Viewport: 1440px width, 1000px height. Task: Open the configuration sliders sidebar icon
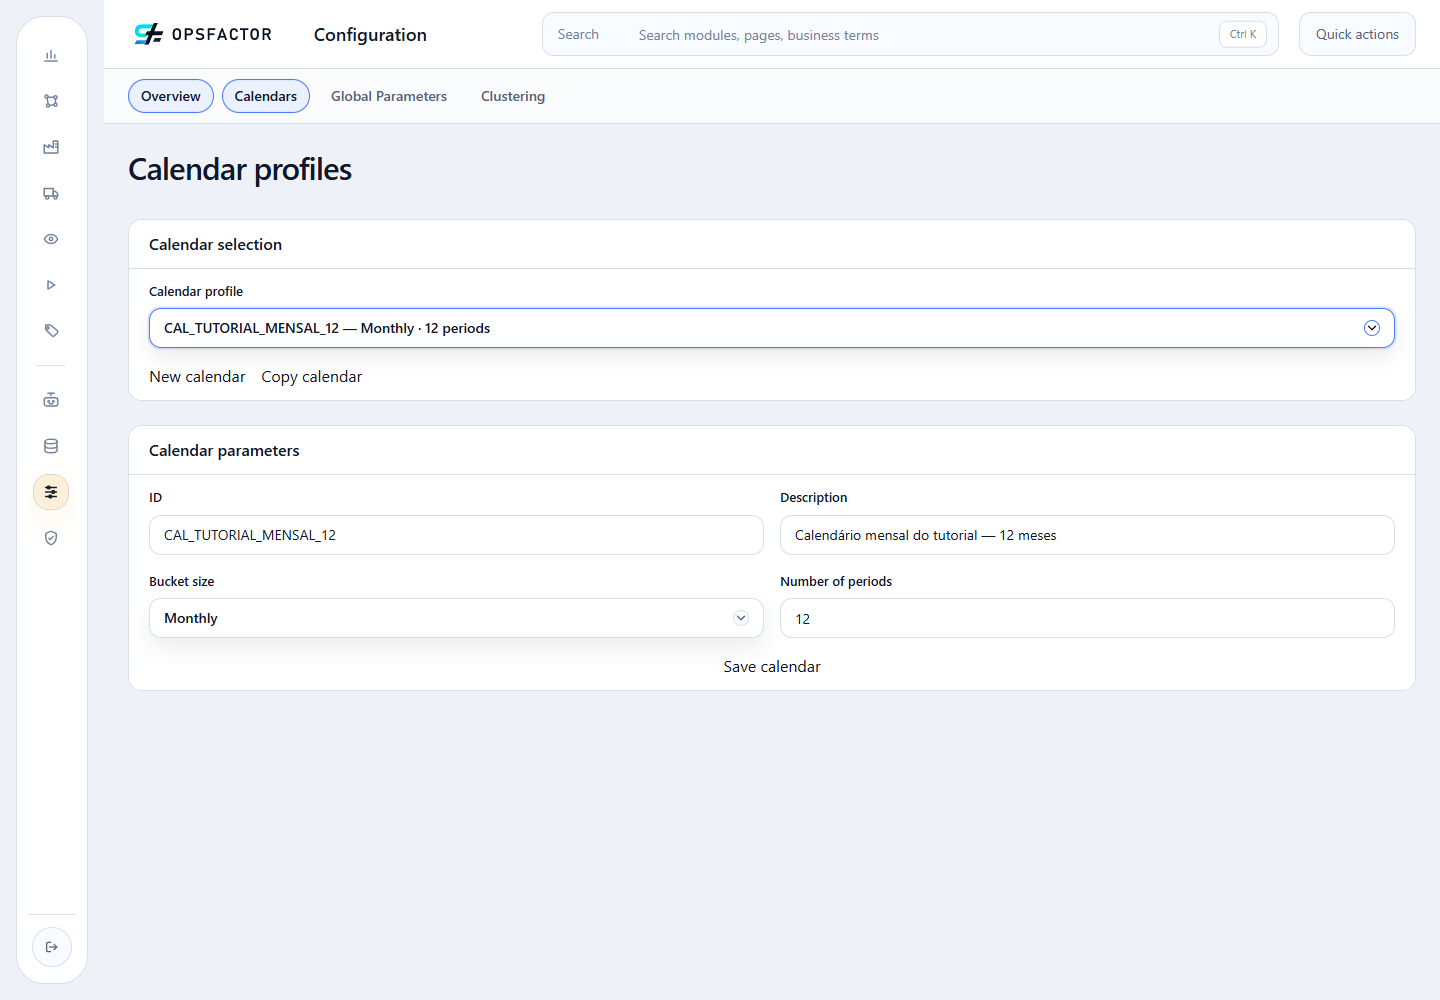point(51,492)
